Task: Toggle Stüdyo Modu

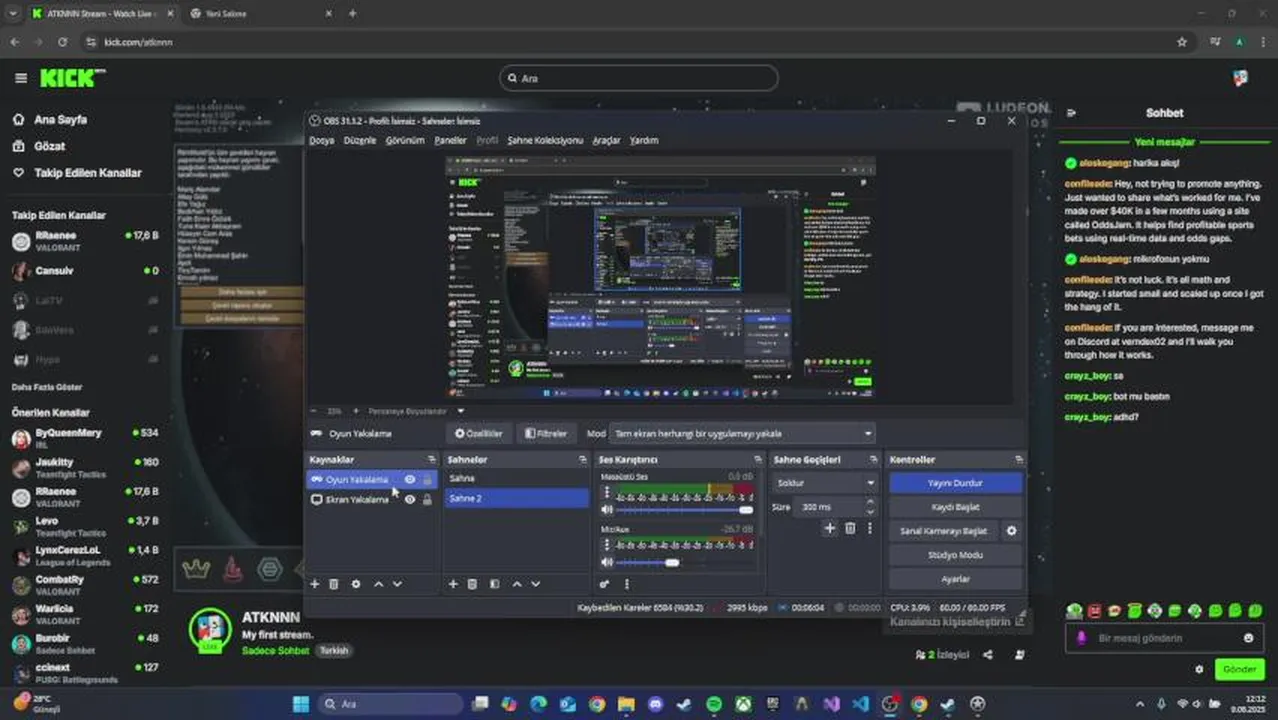Action: click(955, 555)
